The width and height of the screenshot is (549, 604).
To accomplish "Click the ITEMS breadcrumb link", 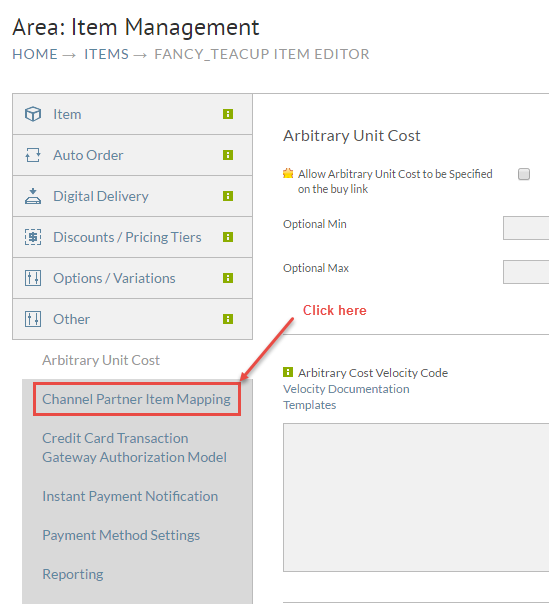I will [106, 54].
